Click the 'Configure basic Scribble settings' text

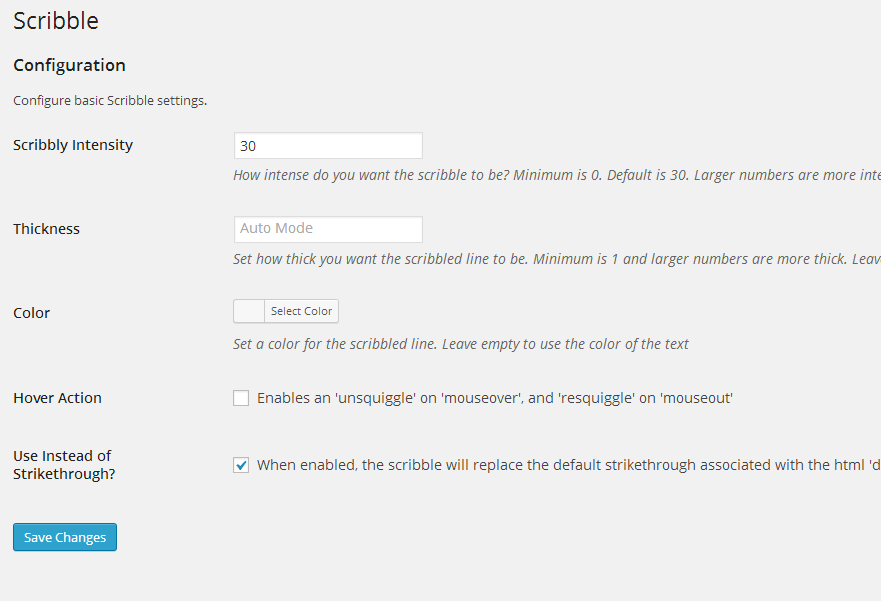pos(110,101)
